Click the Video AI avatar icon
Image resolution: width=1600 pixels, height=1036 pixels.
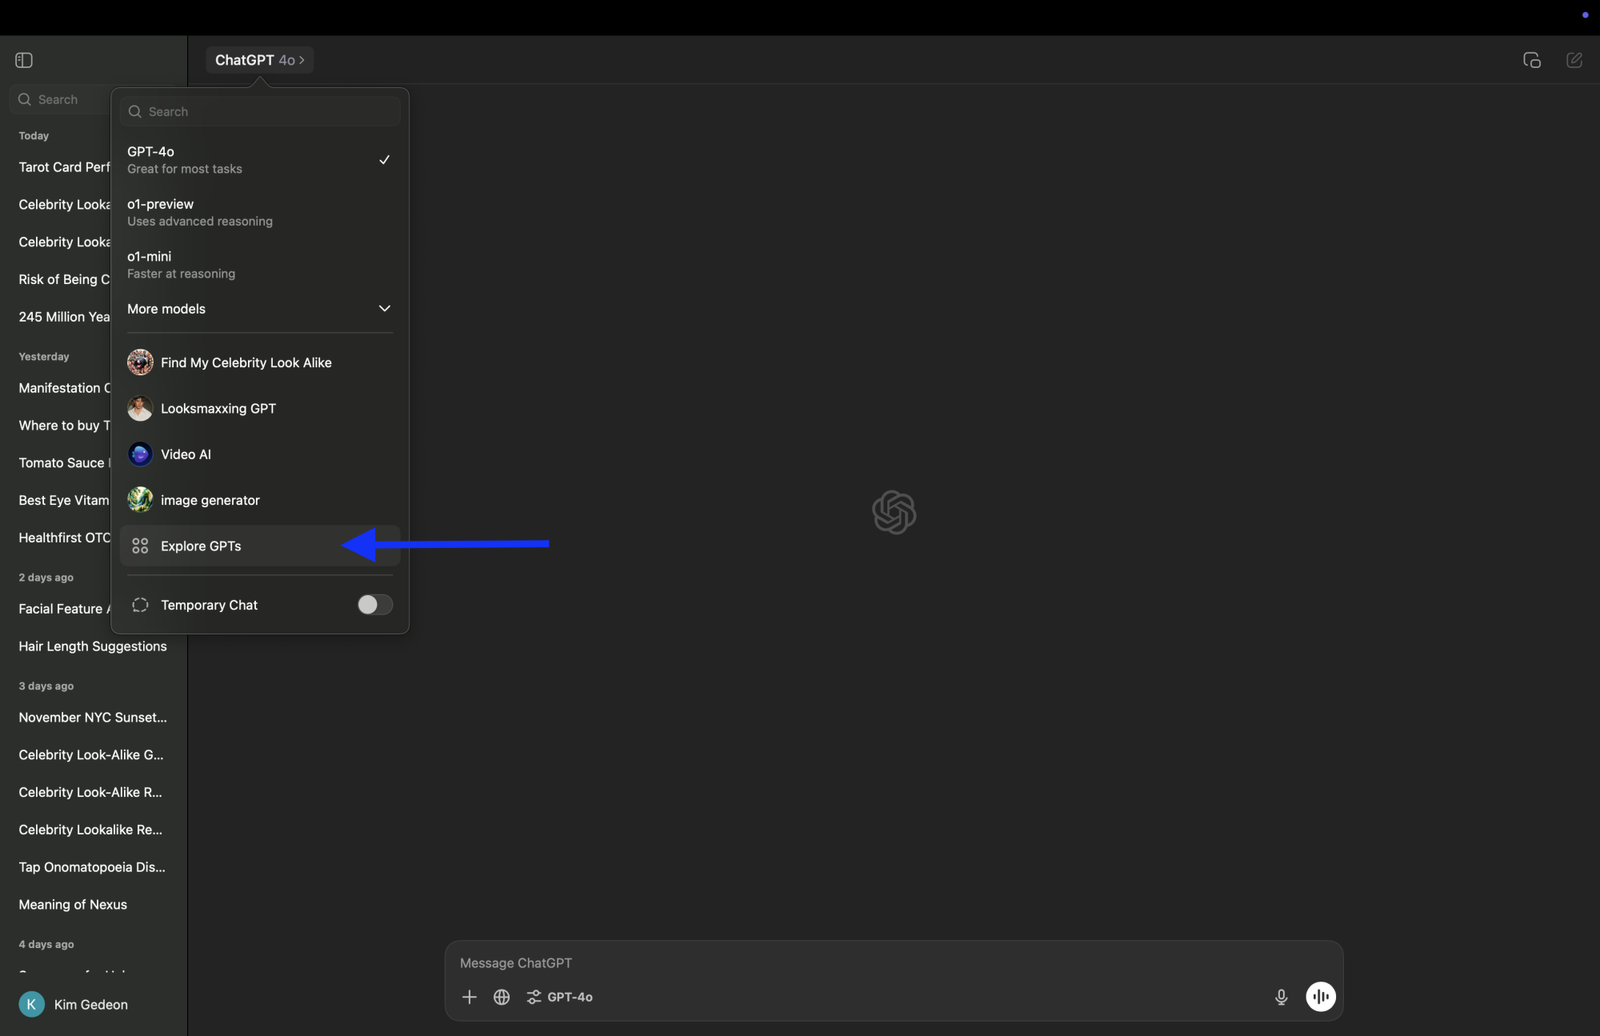tap(140, 454)
